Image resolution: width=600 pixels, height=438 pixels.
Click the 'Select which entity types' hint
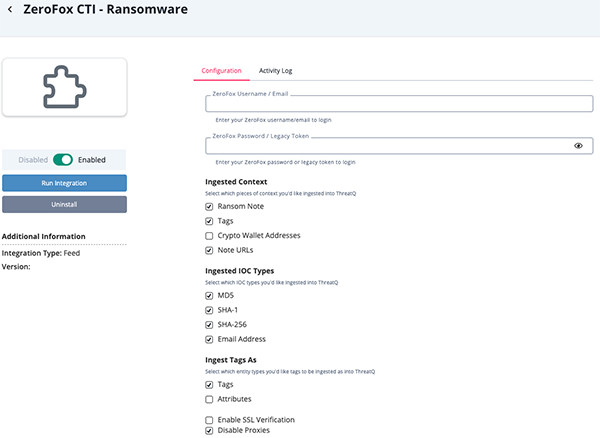coord(290,372)
